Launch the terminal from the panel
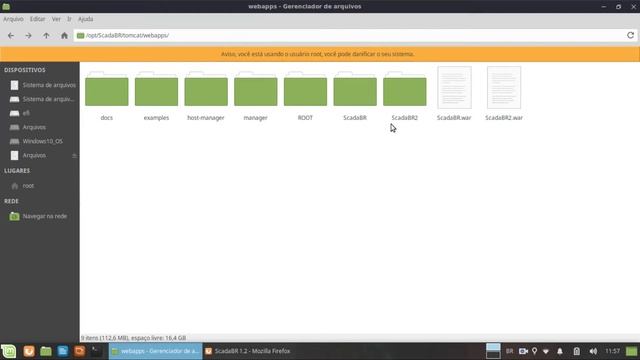Screen dimensions: 640x360 click(x=96, y=351)
